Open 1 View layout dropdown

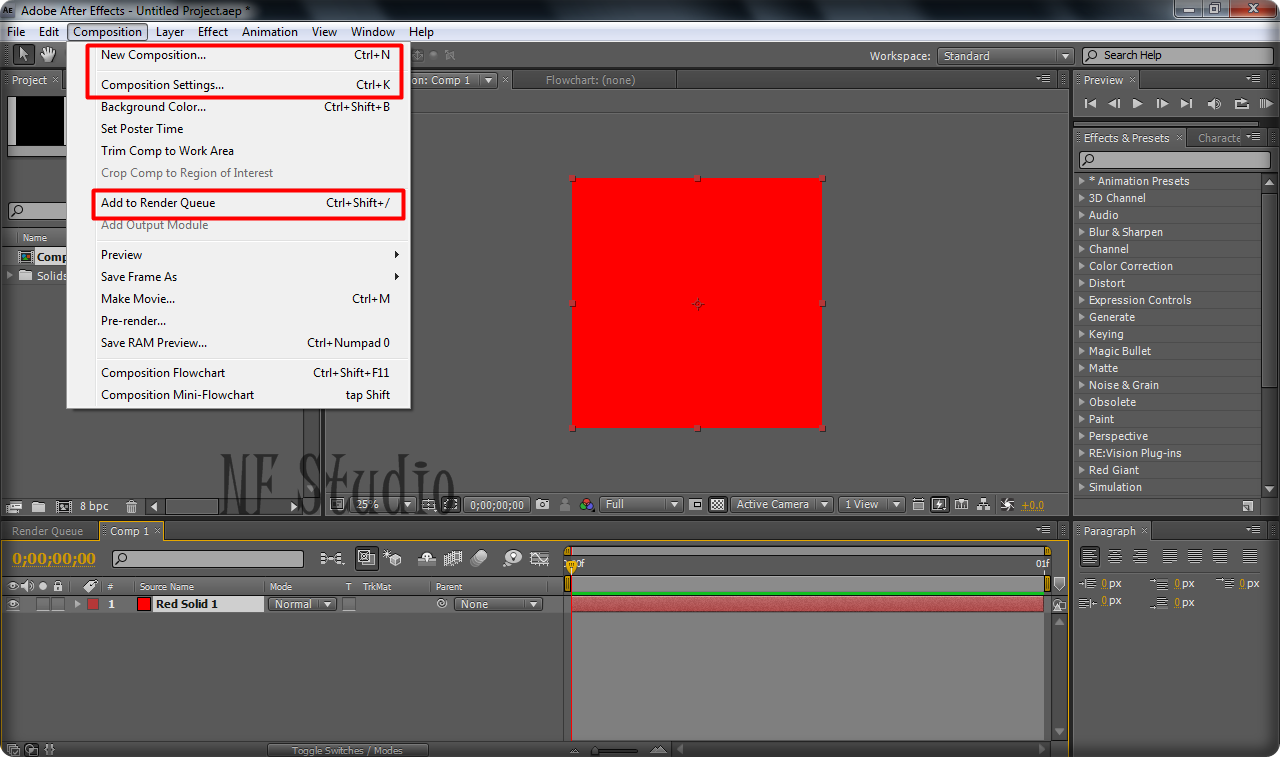click(x=871, y=504)
